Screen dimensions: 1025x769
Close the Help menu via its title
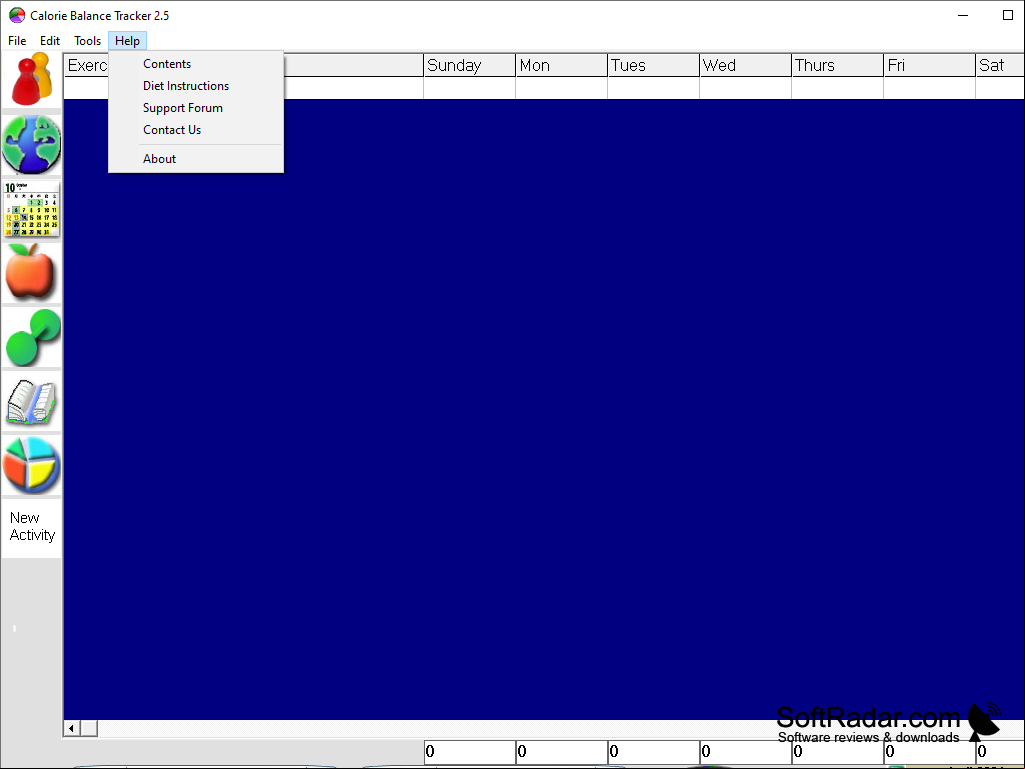point(127,41)
